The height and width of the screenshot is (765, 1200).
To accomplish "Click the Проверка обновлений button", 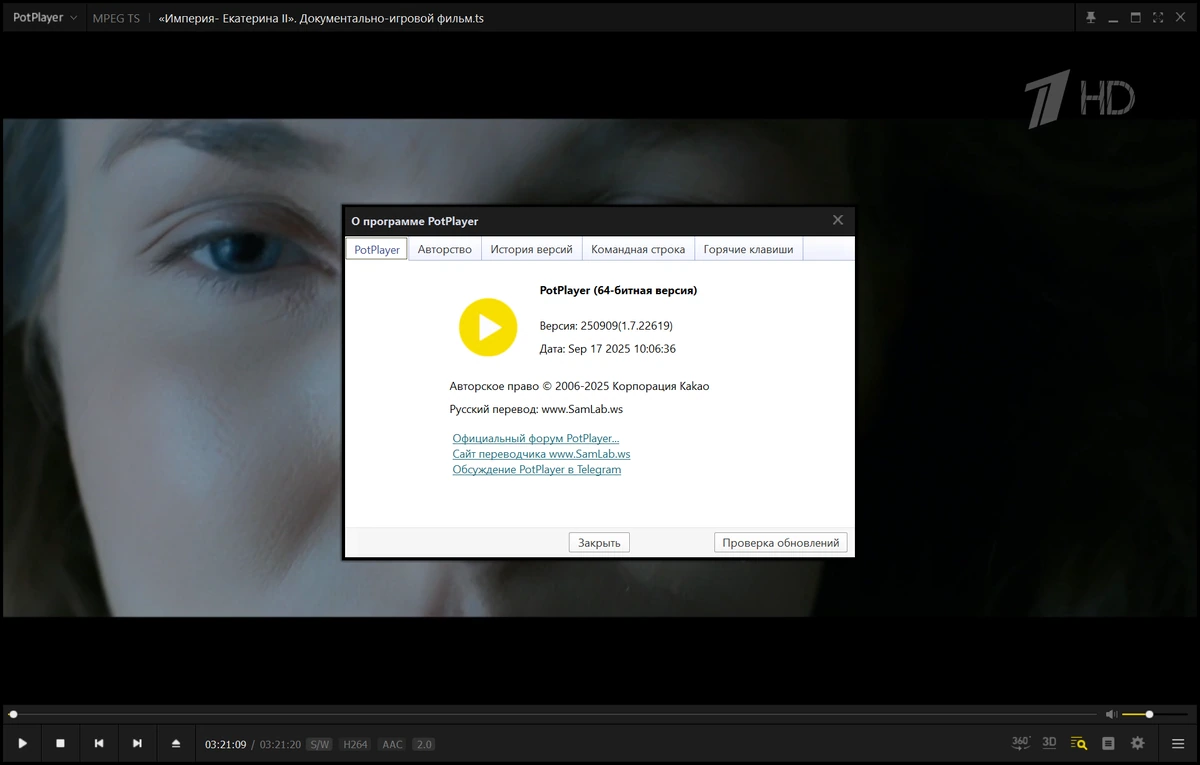I will click(x=781, y=542).
